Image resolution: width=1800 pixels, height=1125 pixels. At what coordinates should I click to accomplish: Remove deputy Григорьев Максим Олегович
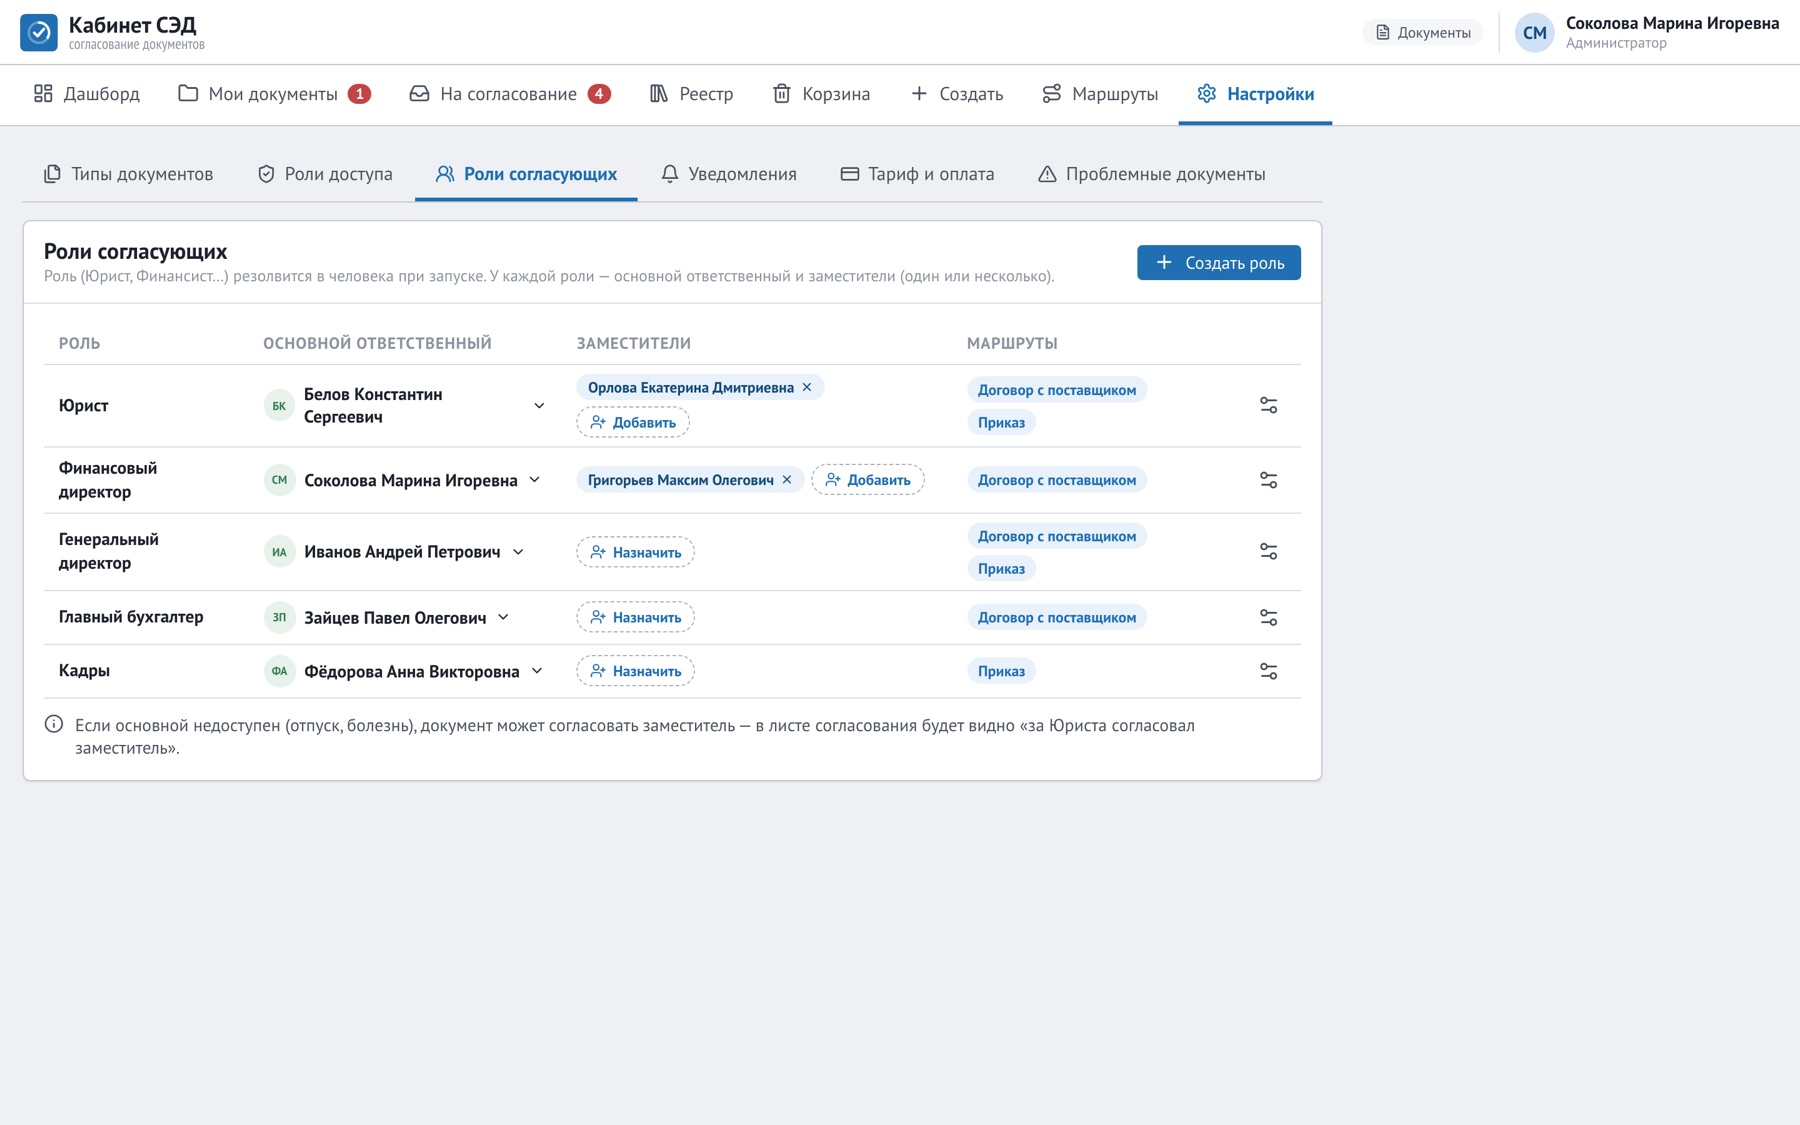(x=787, y=480)
